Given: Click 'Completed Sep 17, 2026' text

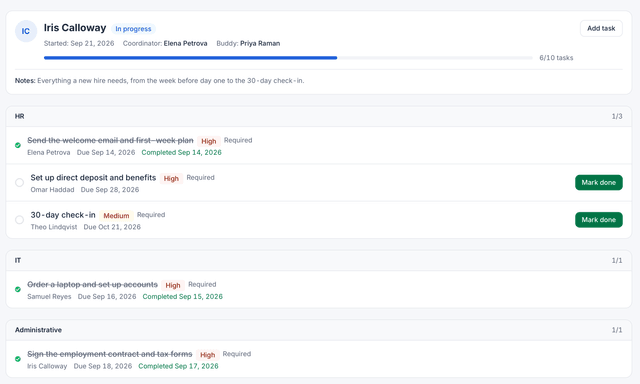Looking at the screenshot, I should tap(178, 366).
